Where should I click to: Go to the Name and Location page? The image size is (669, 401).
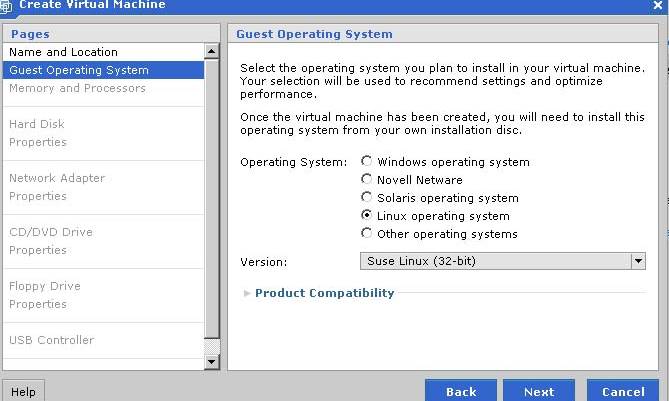coord(63,52)
